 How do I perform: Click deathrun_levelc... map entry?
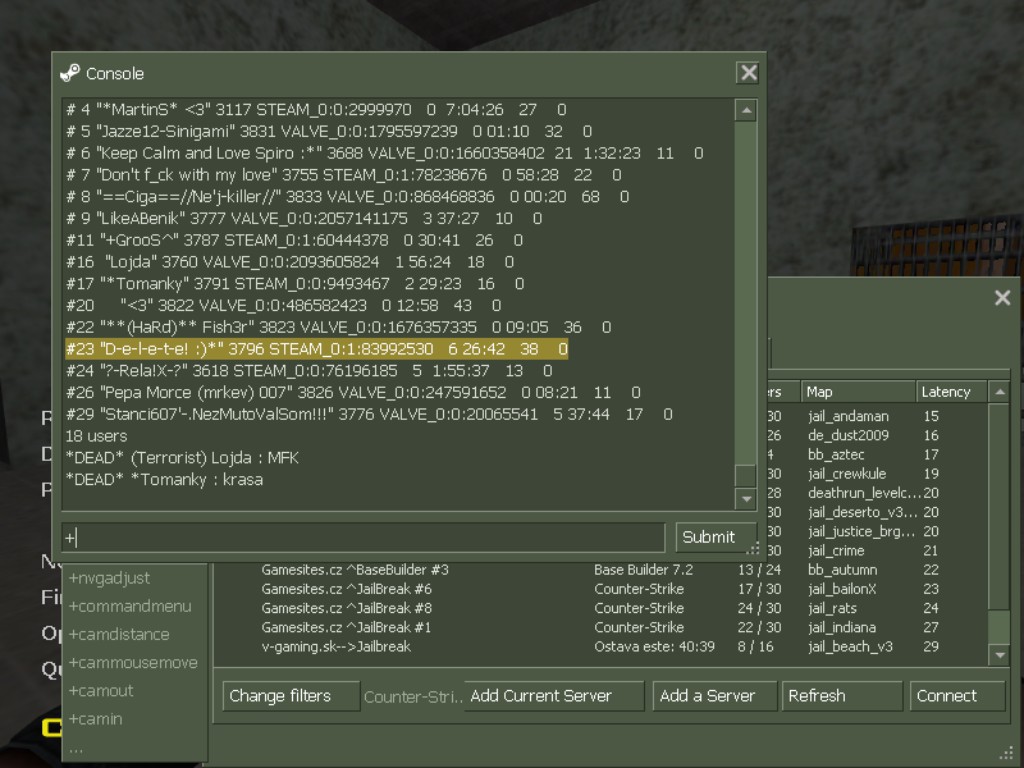(865, 493)
